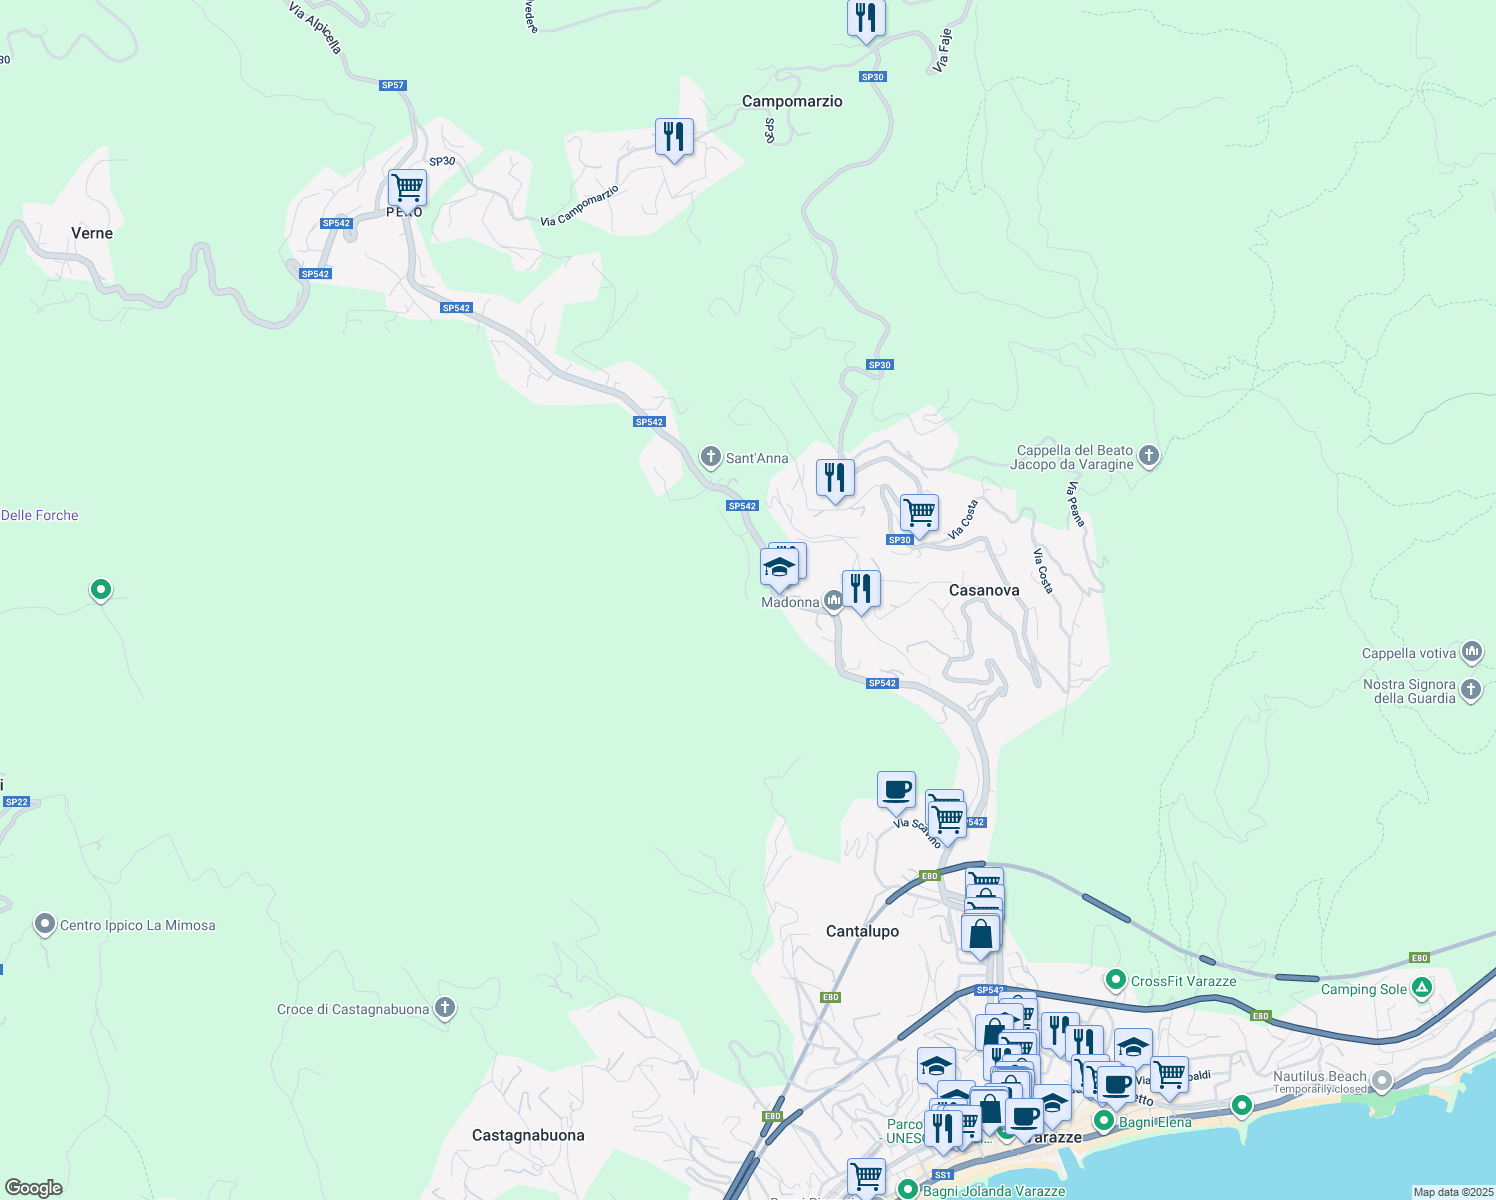The image size is (1496, 1200).
Task: Select the Cappella votiva chapel icon
Action: pos(1471,652)
